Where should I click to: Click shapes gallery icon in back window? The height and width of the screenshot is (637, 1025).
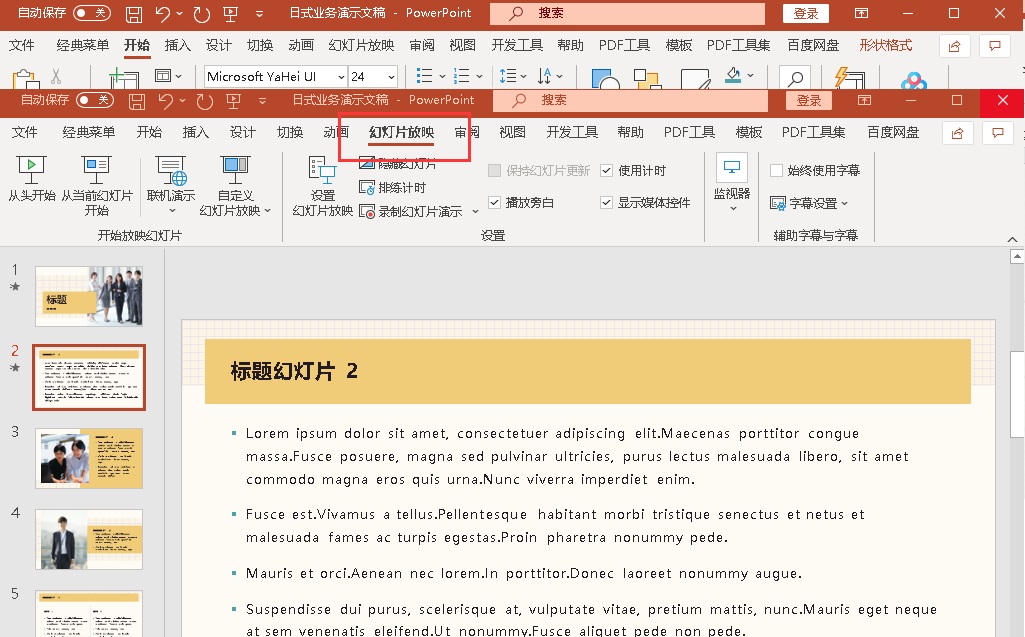605,78
